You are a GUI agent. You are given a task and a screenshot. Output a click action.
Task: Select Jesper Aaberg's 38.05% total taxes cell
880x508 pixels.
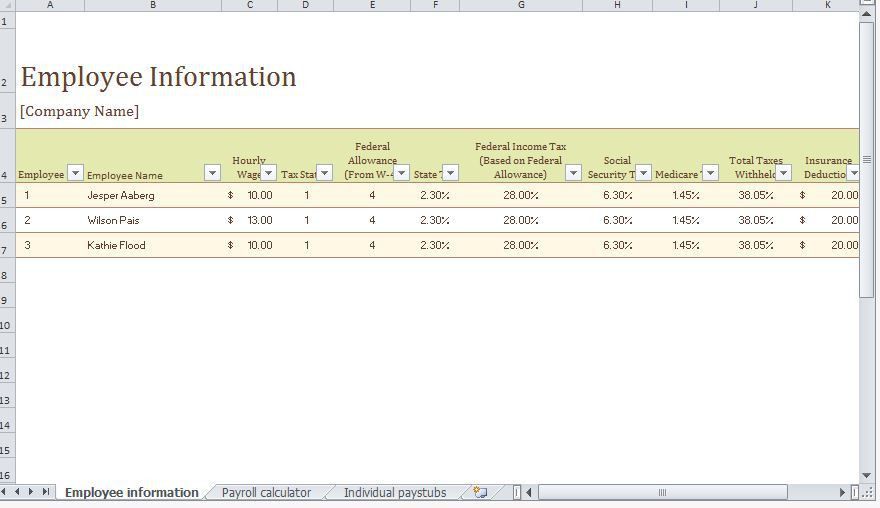756,195
